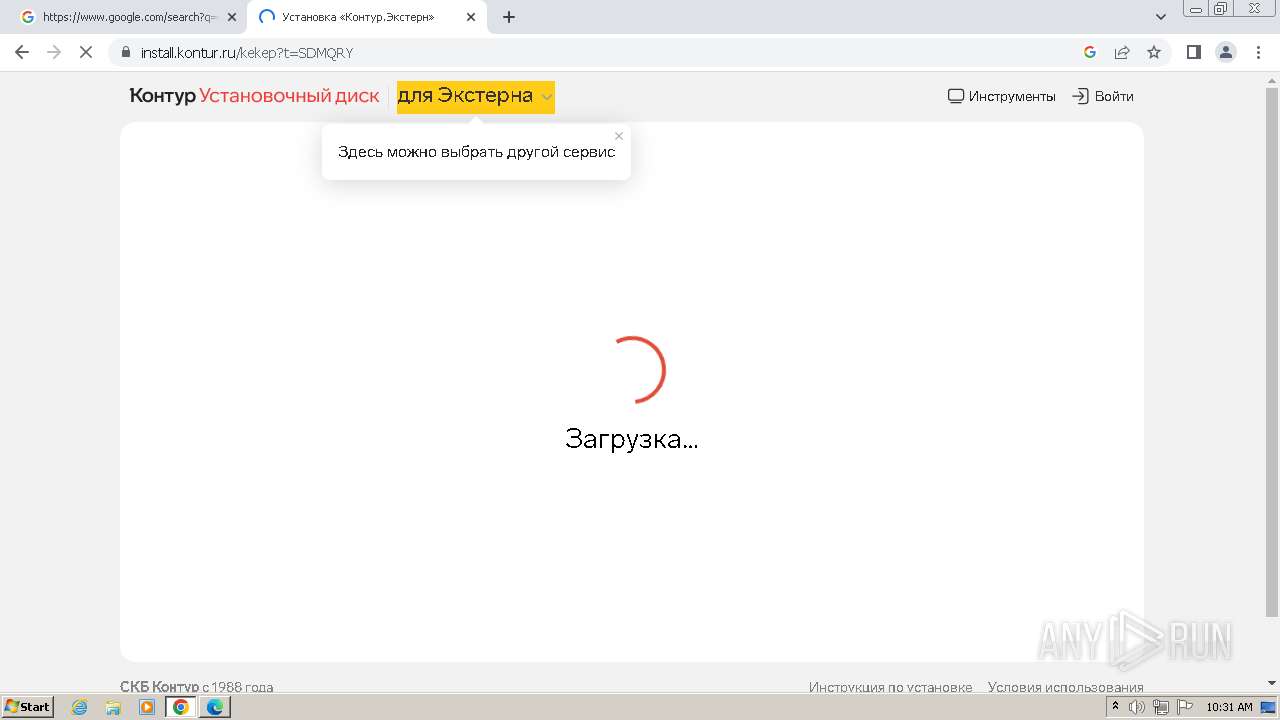This screenshot has height=720, width=1280.
Task: Open Windows Media Player from taskbar
Action: click(x=147, y=707)
